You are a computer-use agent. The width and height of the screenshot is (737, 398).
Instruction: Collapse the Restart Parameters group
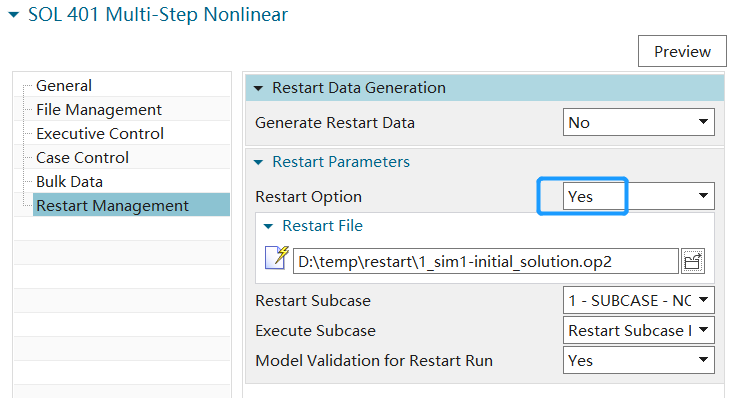[258, 163]
